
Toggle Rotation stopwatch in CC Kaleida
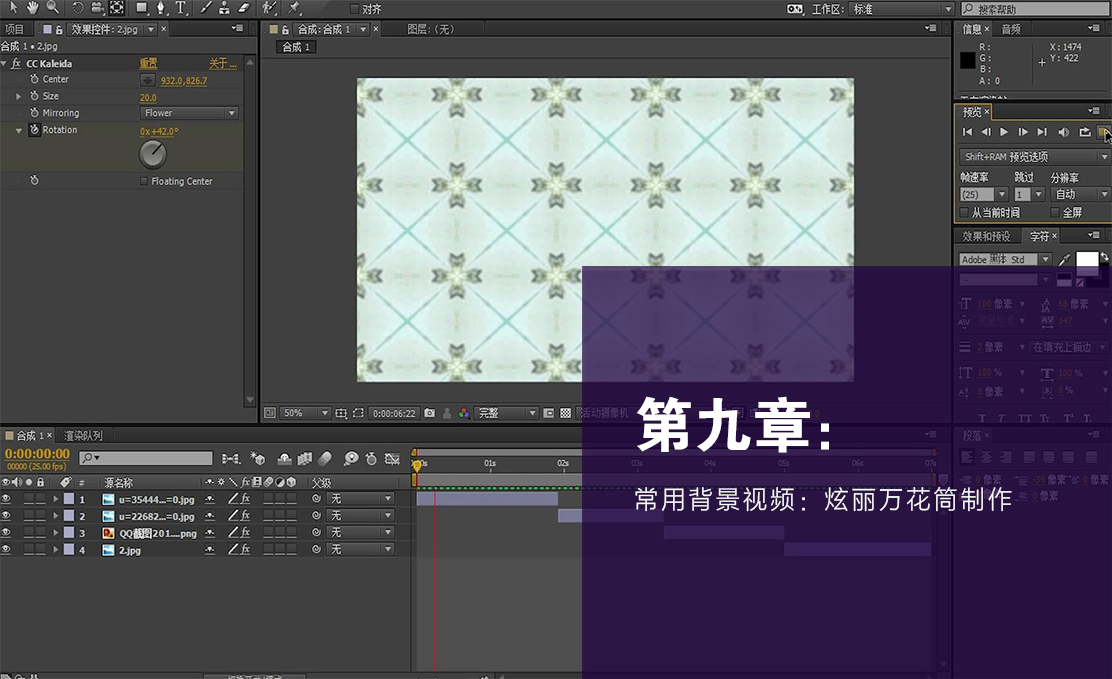click(x=34, y=130)
